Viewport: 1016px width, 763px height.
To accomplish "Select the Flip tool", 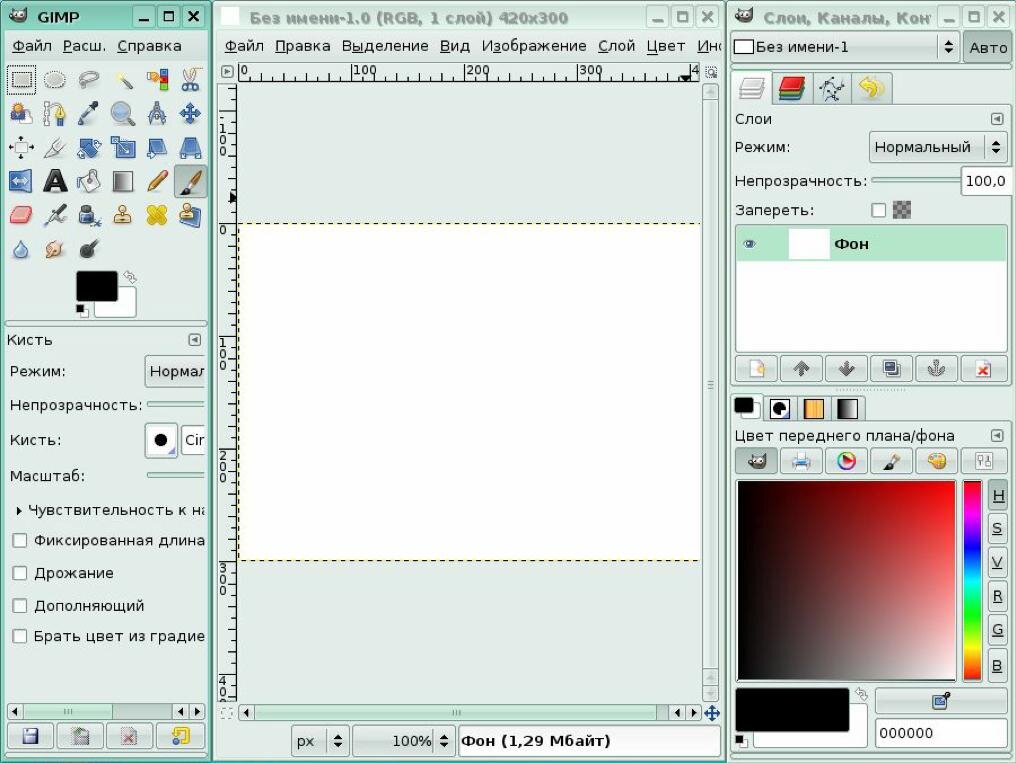I will coord(21,181).
